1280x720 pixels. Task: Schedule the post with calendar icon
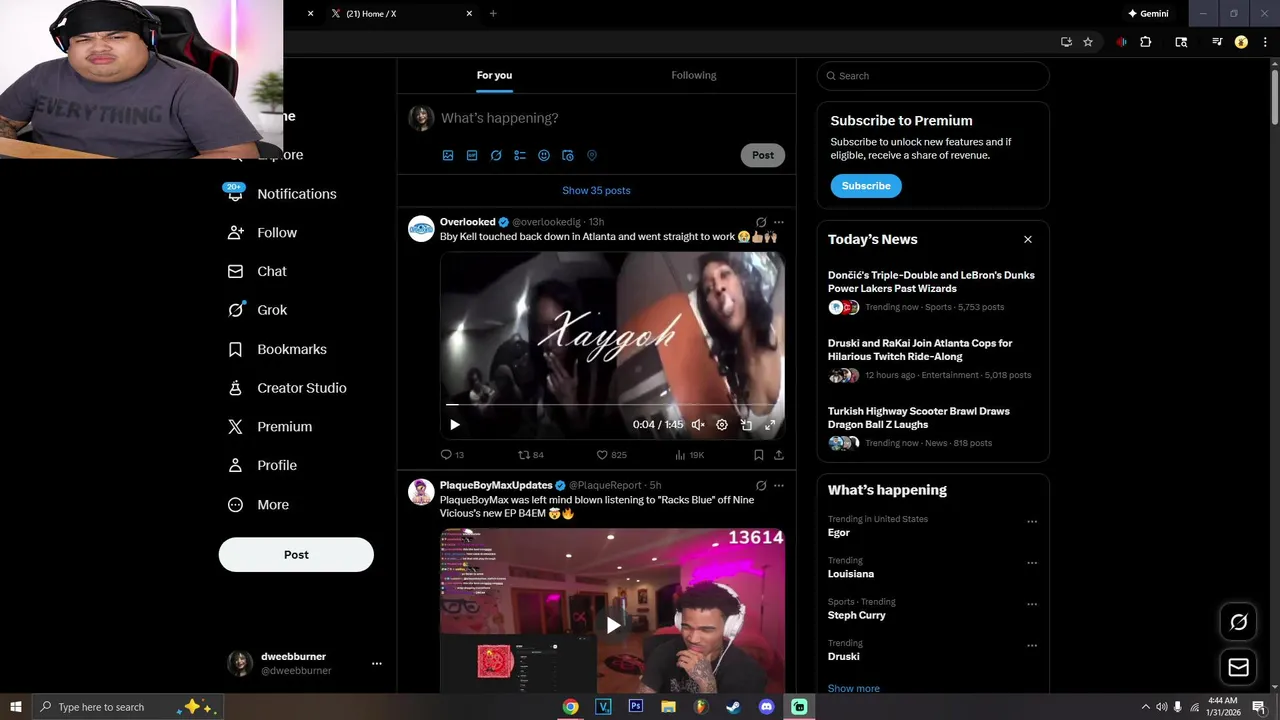click(x=568, y=155)
